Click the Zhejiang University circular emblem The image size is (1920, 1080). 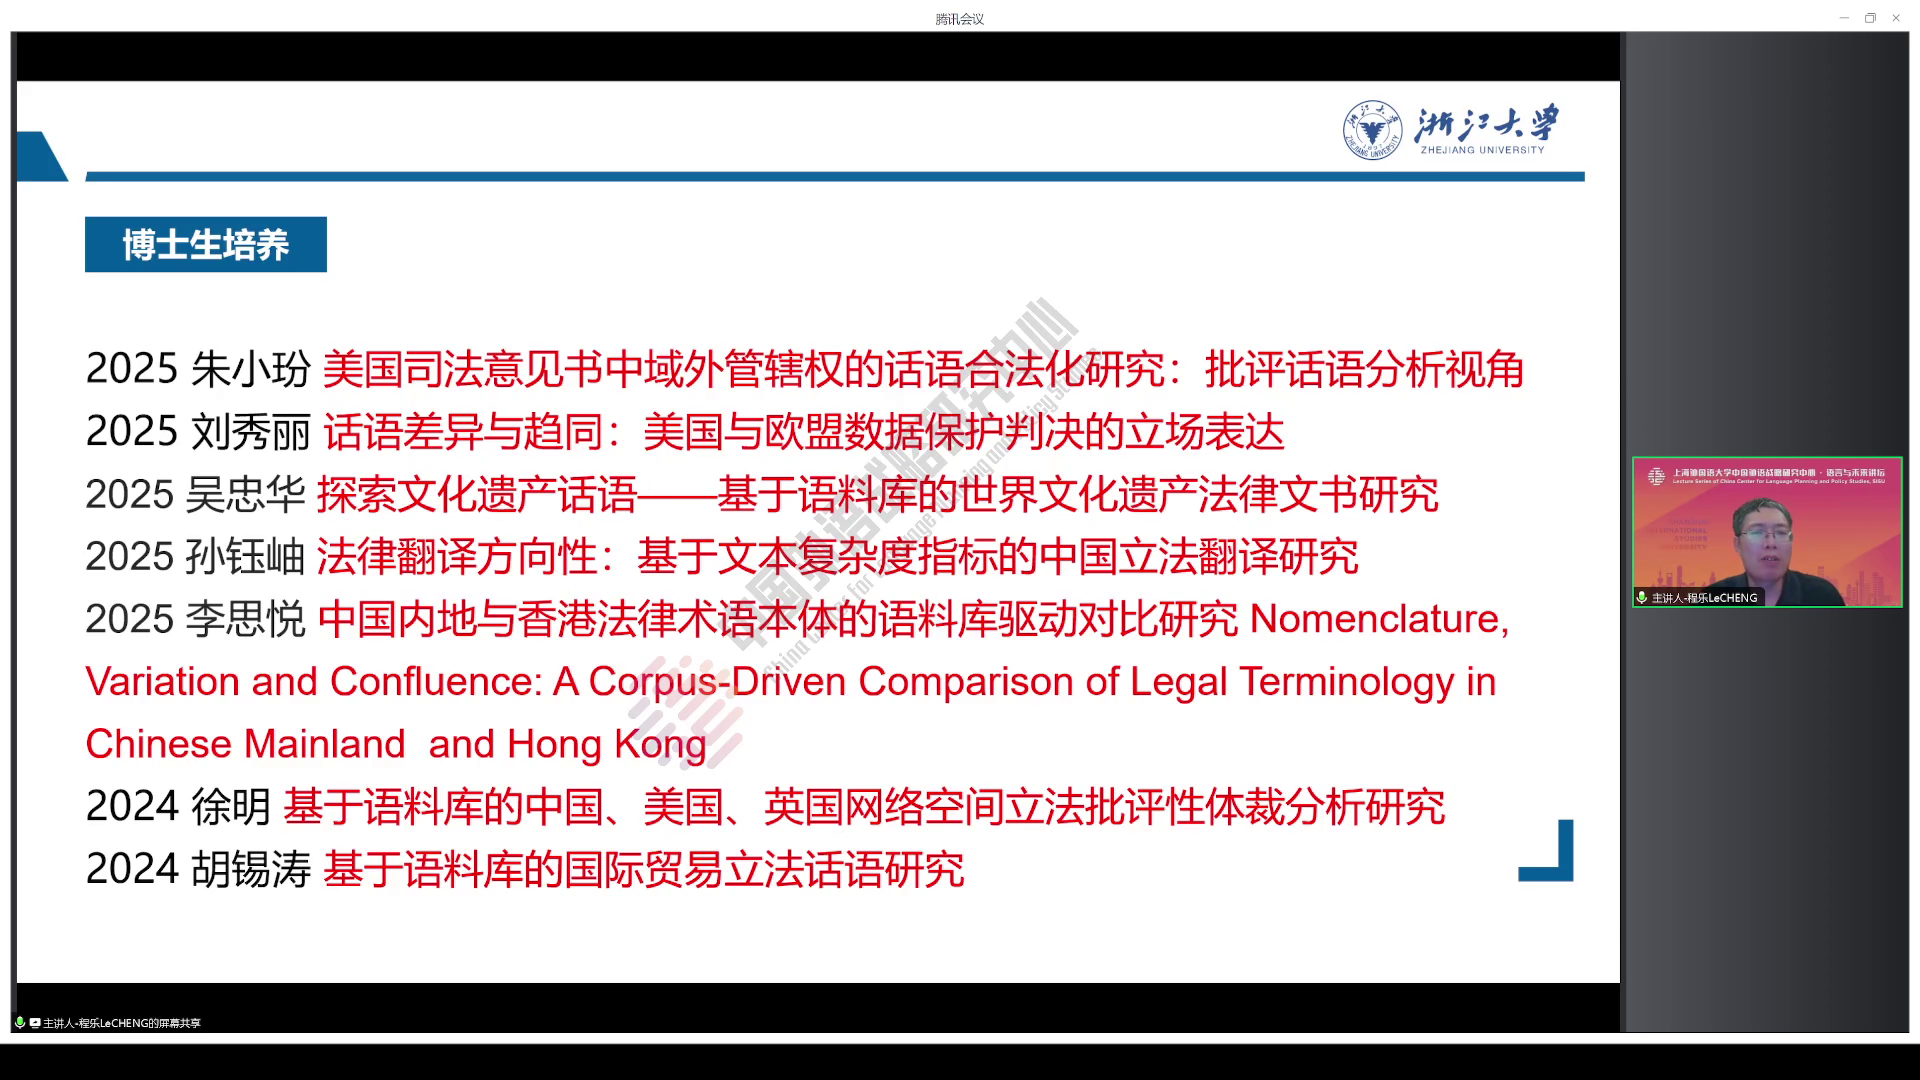pos(1372,130)
